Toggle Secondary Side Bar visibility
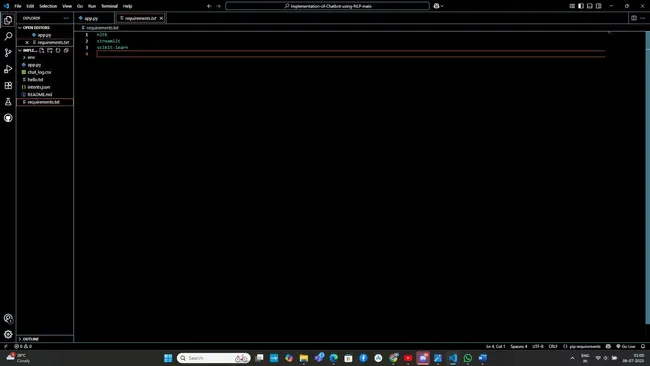This screenshot has height=366, width=650. (599, 6)
